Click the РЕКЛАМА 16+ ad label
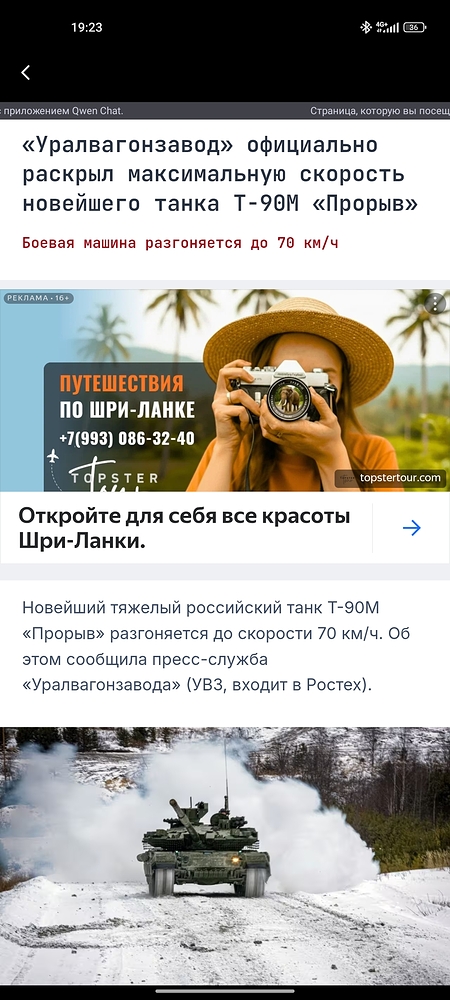450x1000 pixels. point(39,298)
